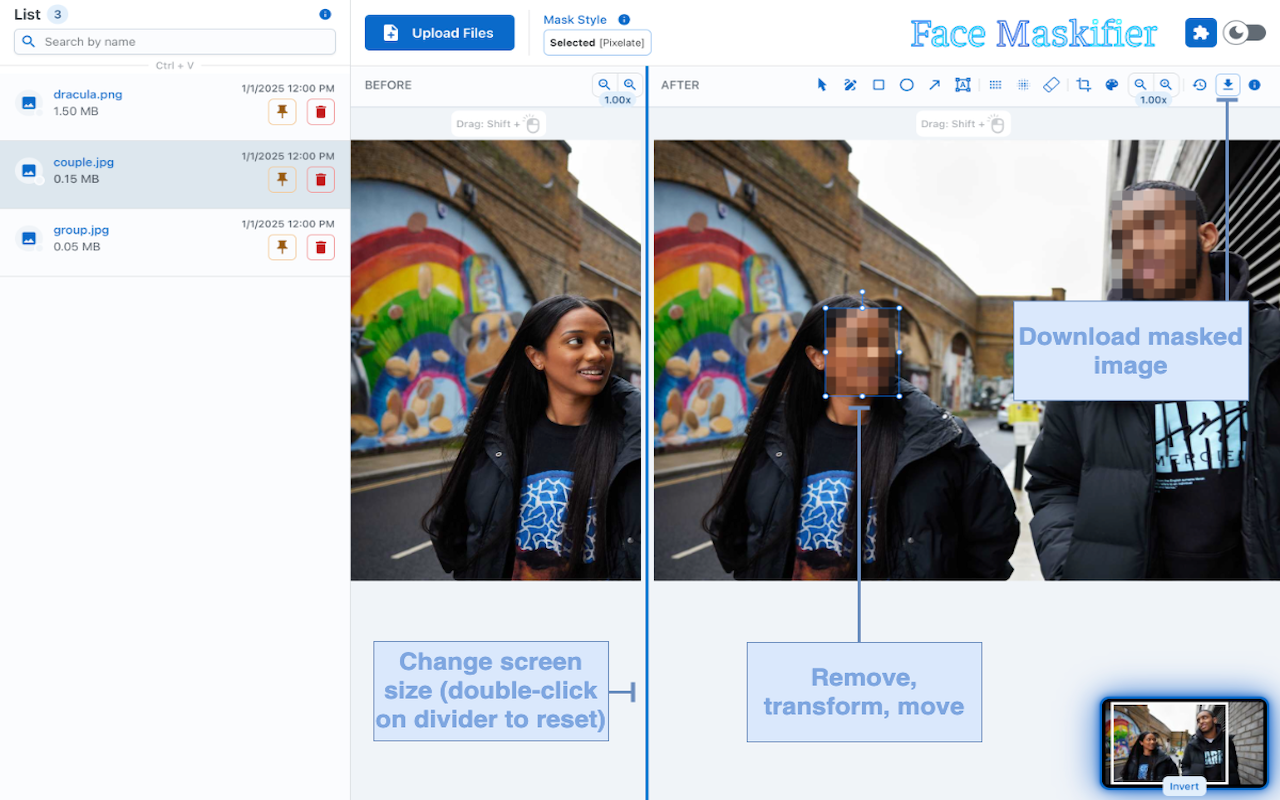1280x800 pixels.
Task: Select the magic wand masking tool
Action: pos(850,85)
